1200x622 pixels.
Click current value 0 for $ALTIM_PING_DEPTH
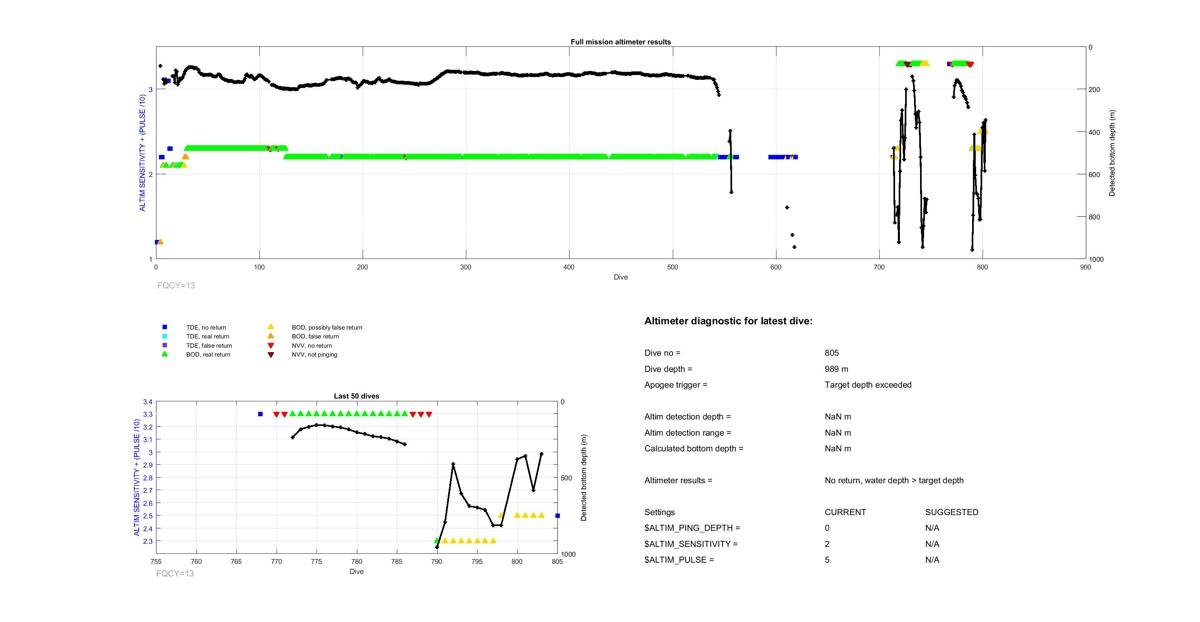pos(827,528)
